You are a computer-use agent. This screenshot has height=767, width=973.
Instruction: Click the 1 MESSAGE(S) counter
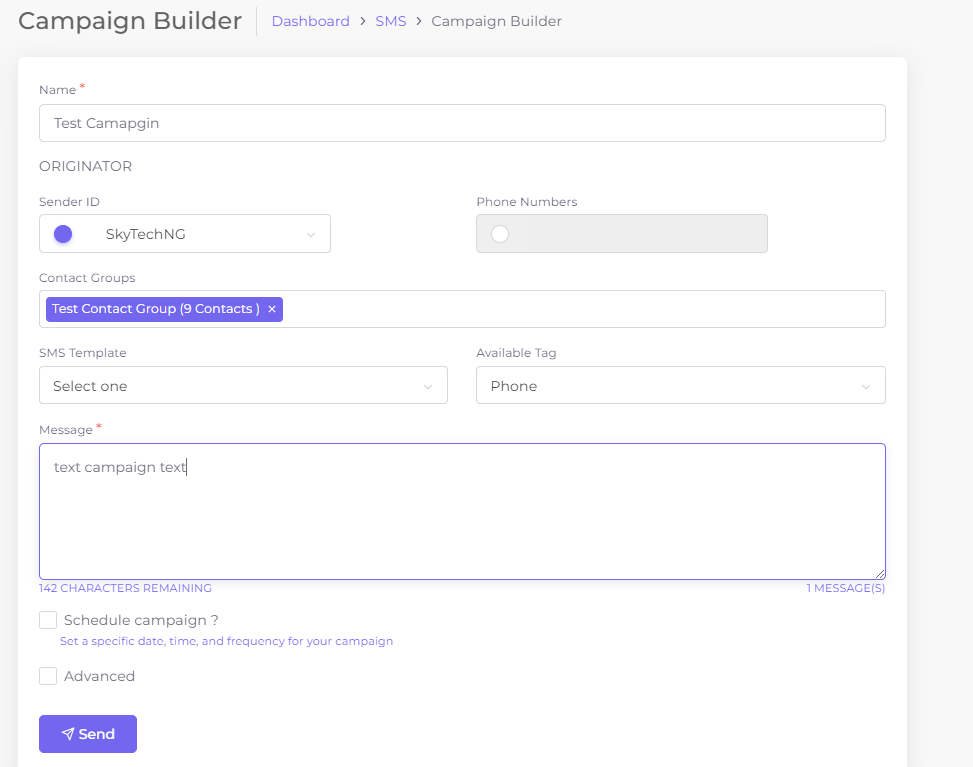[x=846, y=588]
